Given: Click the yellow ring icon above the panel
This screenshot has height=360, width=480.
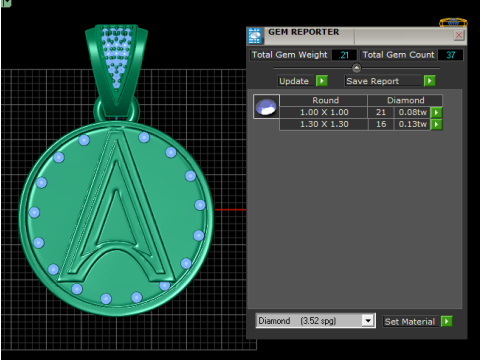Looking at the screenshot, I should (453, 23).
